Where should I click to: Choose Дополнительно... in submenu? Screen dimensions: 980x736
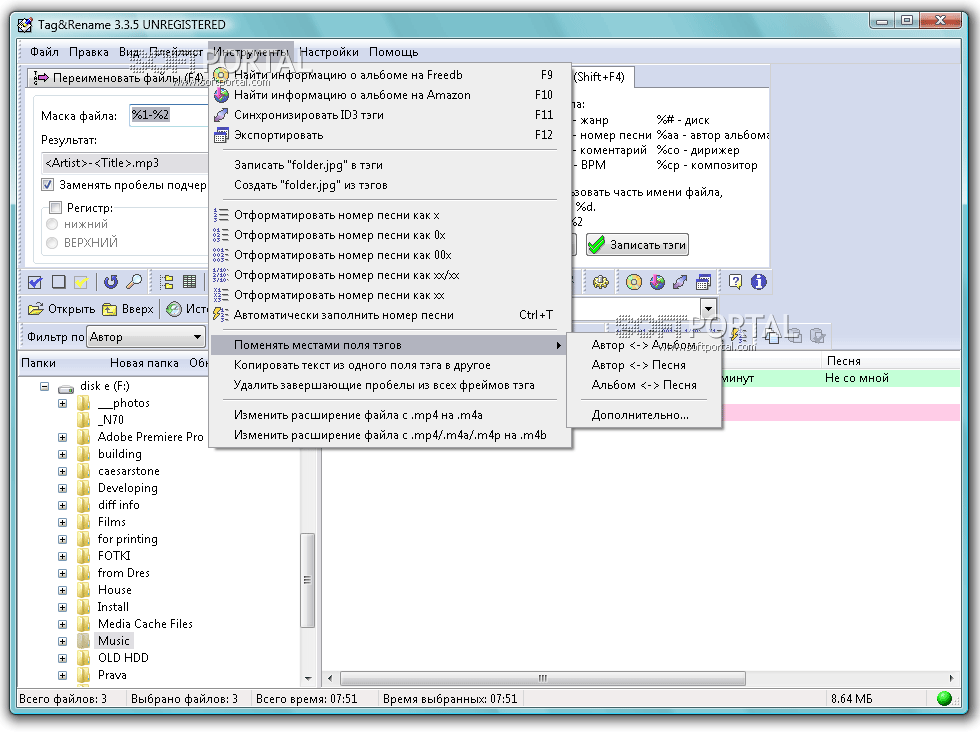click(644, 415)
